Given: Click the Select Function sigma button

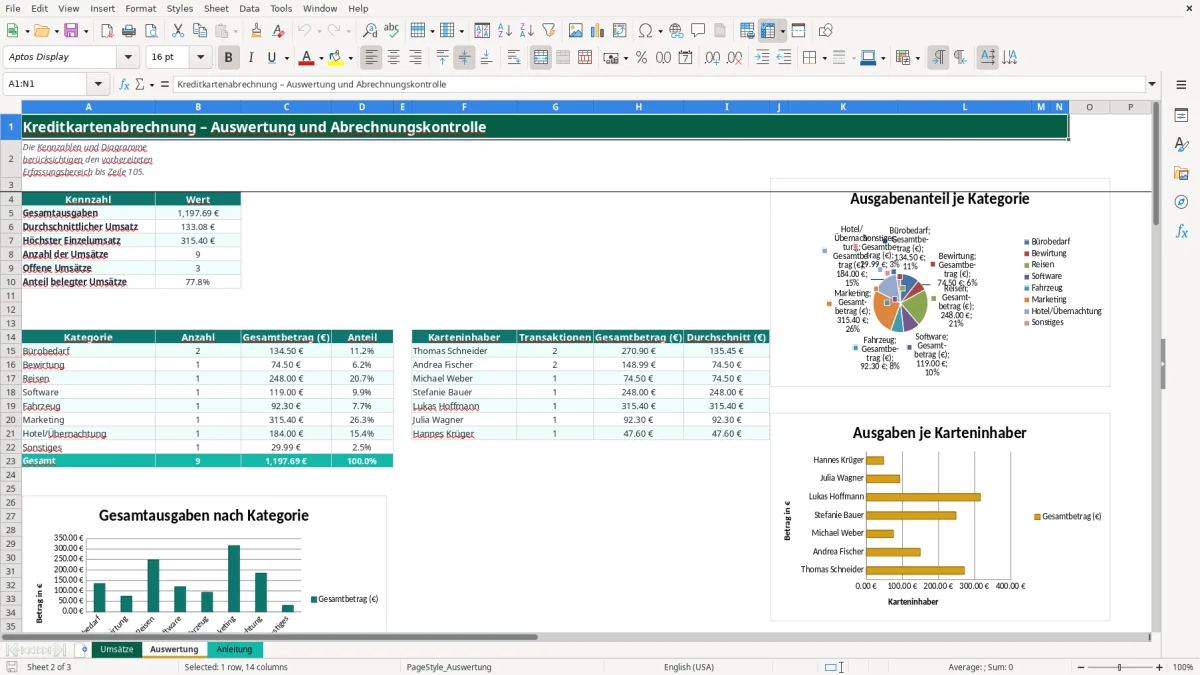Looking at the screenshot, I should coord(140,84).
